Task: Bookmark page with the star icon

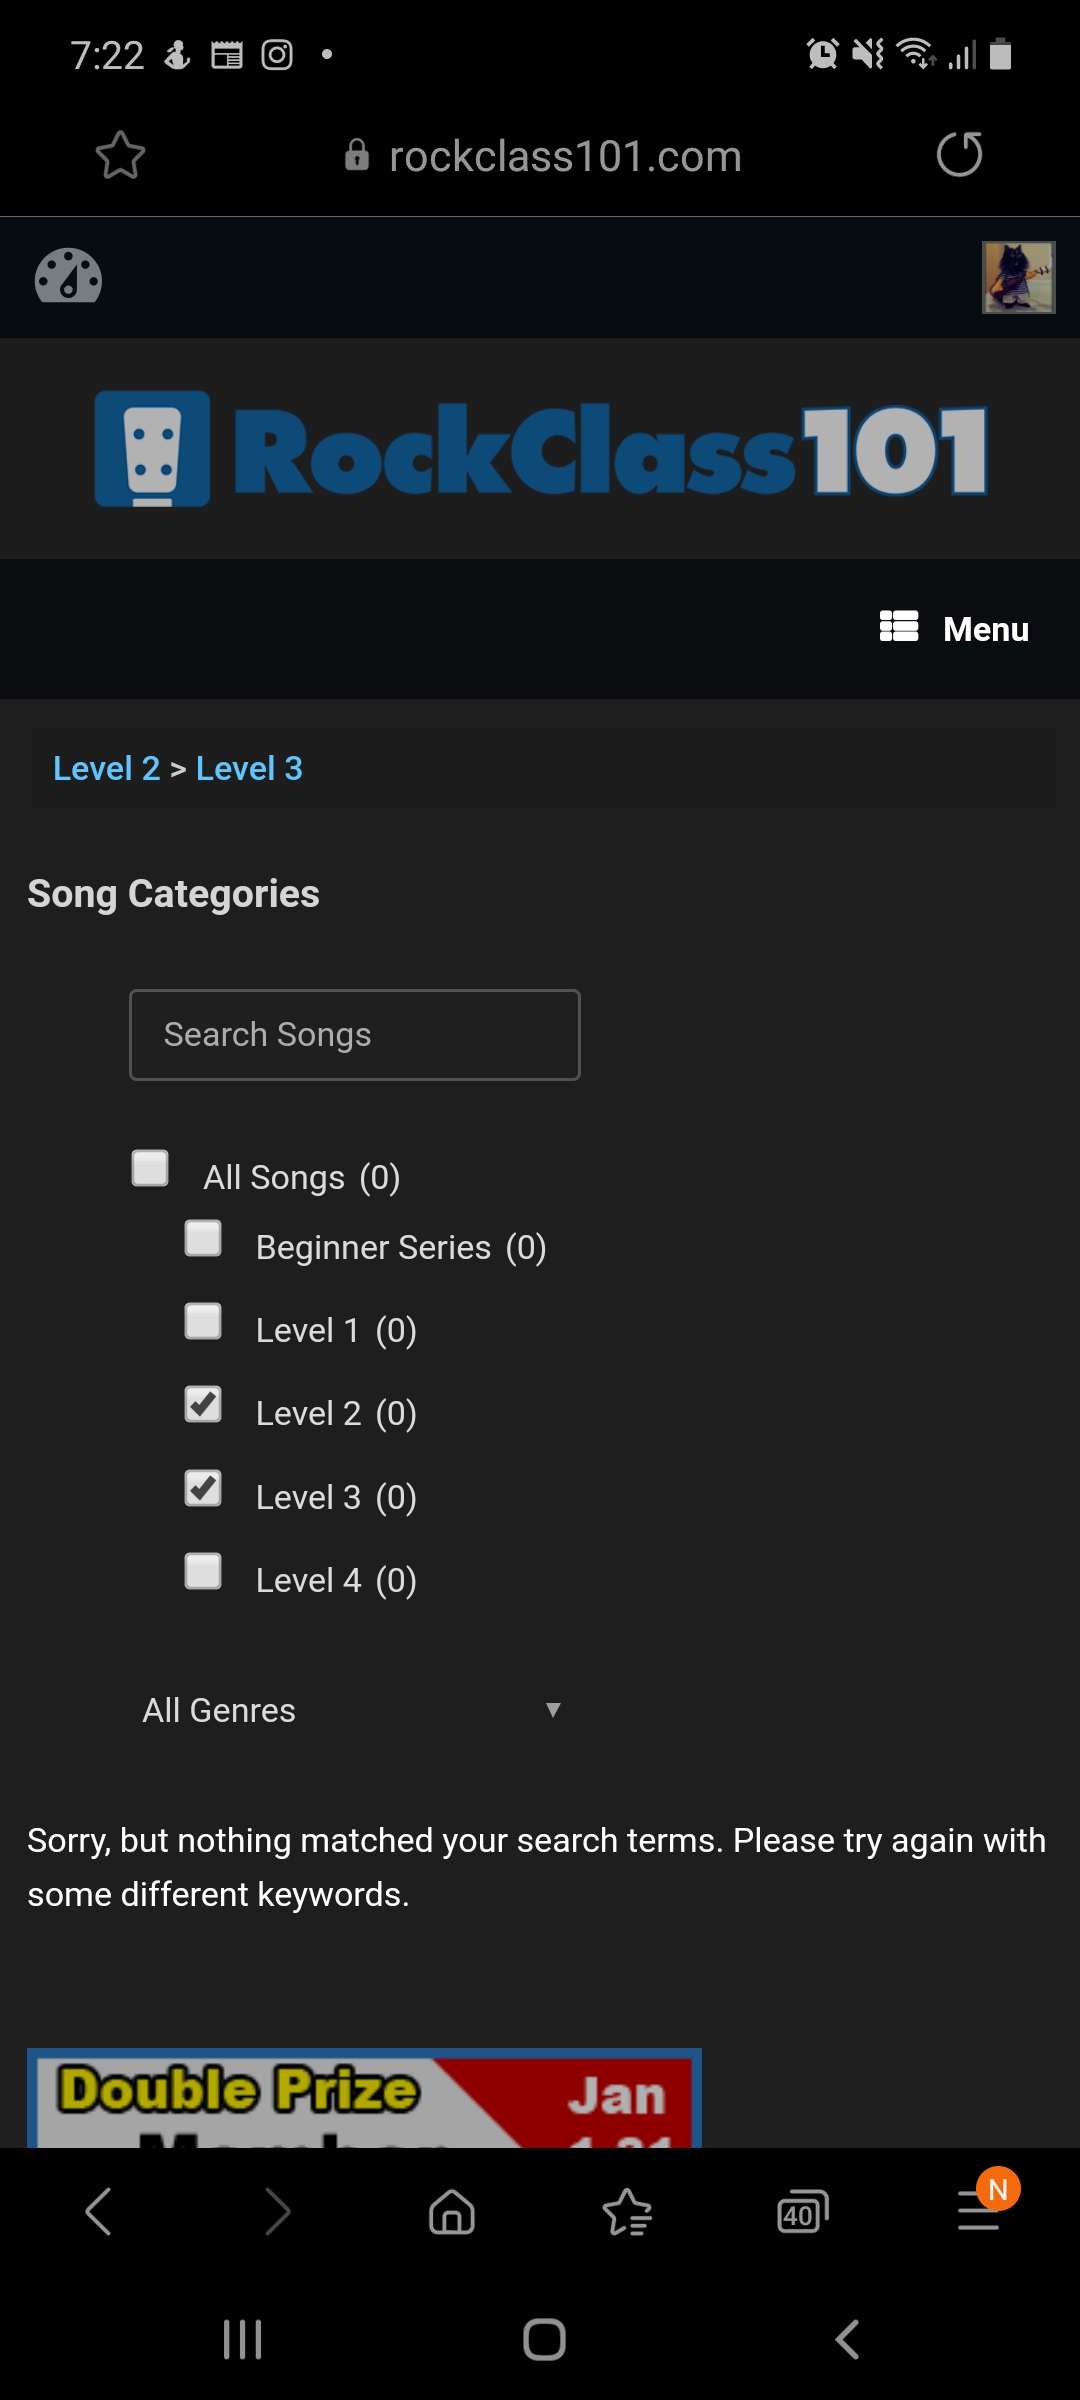Action: point(120,155)
